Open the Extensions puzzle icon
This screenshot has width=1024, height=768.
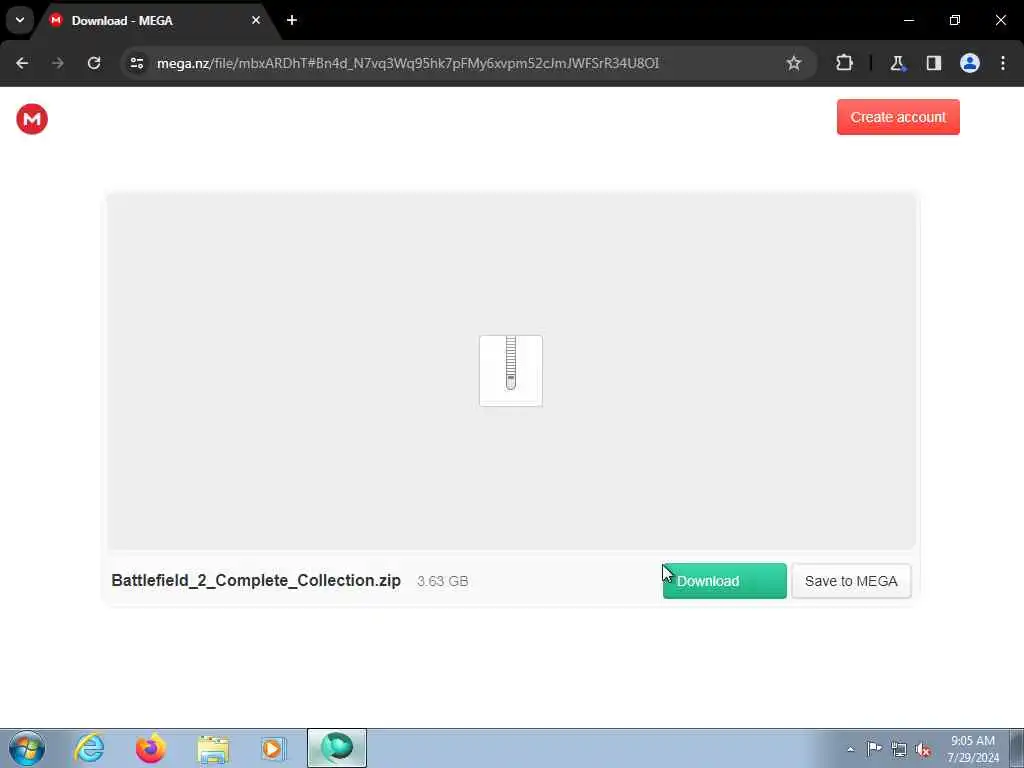844,63
